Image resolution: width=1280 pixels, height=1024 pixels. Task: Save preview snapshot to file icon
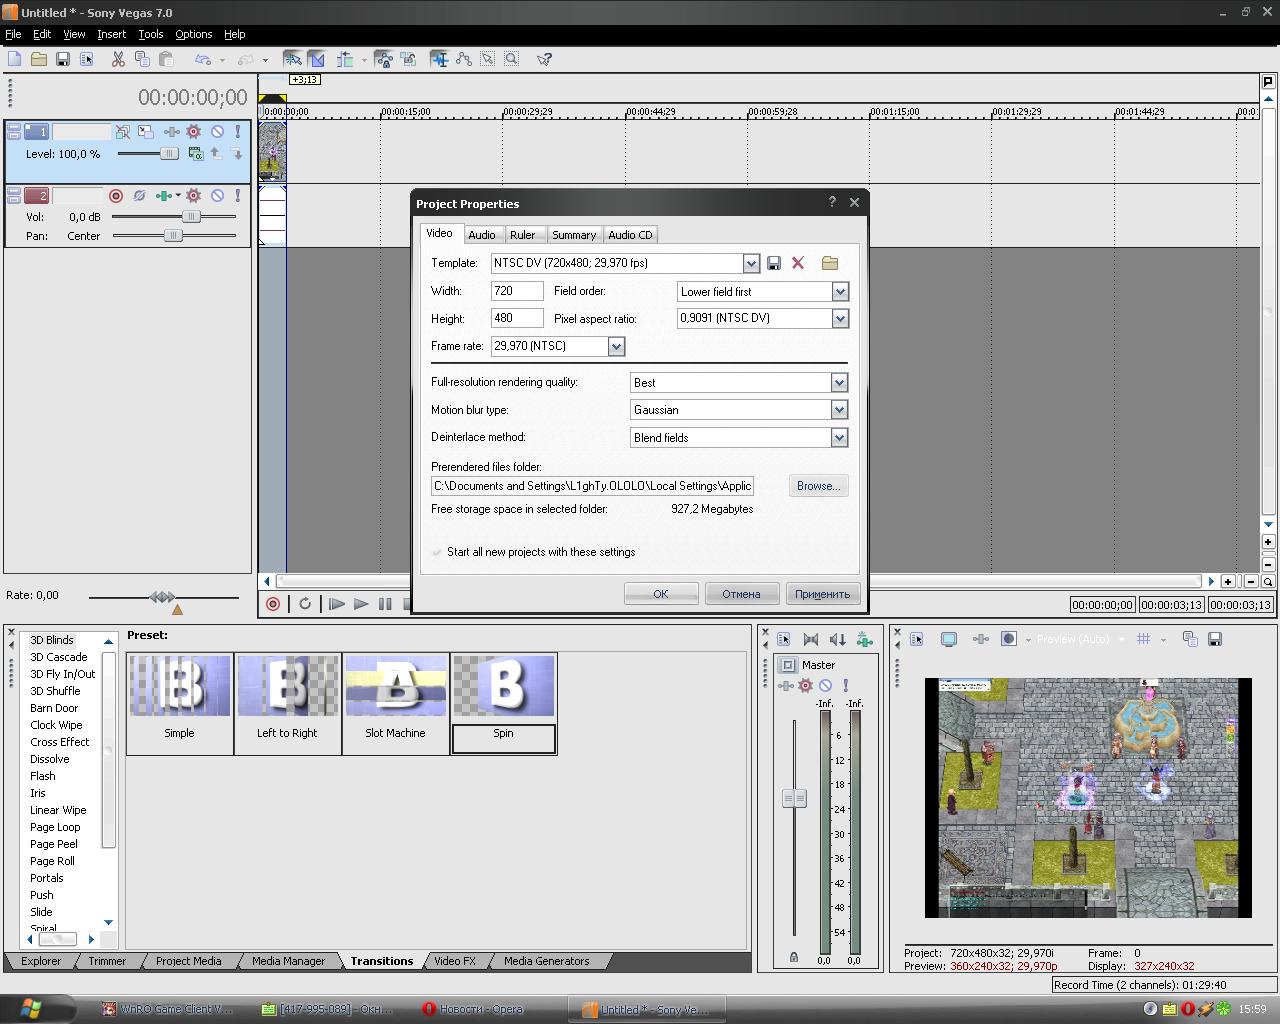[x=1215, y=639]
